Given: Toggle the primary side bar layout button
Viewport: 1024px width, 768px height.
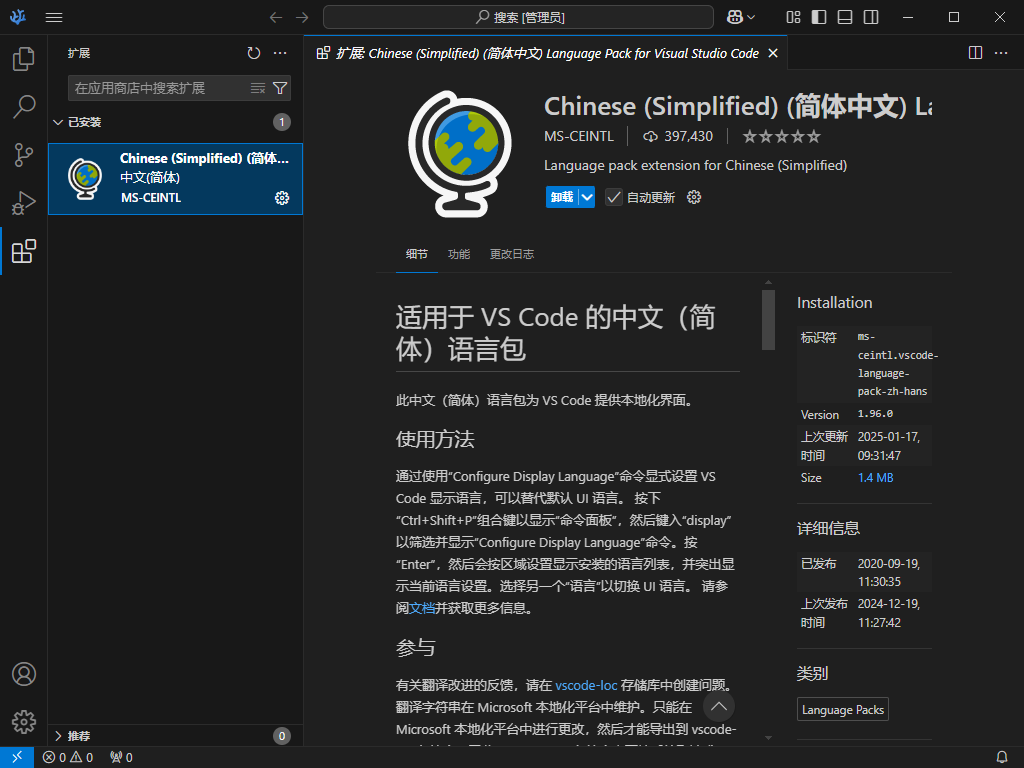Looking at the screenshot, I should [819, 17].
